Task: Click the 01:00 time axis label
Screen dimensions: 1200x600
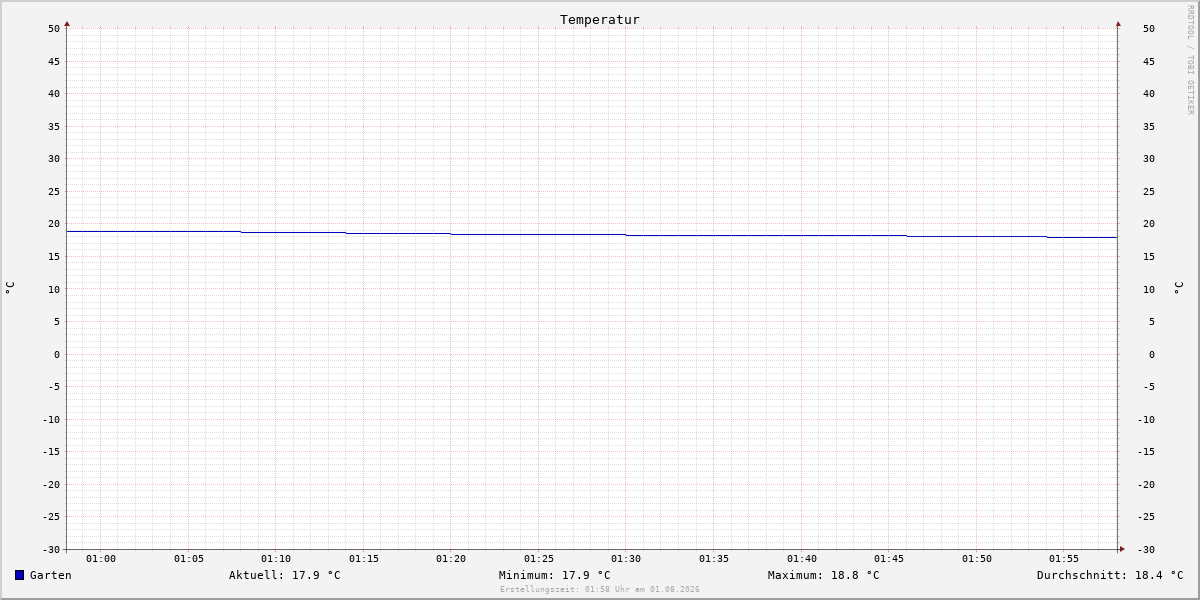Action: [x=101, y=559]
